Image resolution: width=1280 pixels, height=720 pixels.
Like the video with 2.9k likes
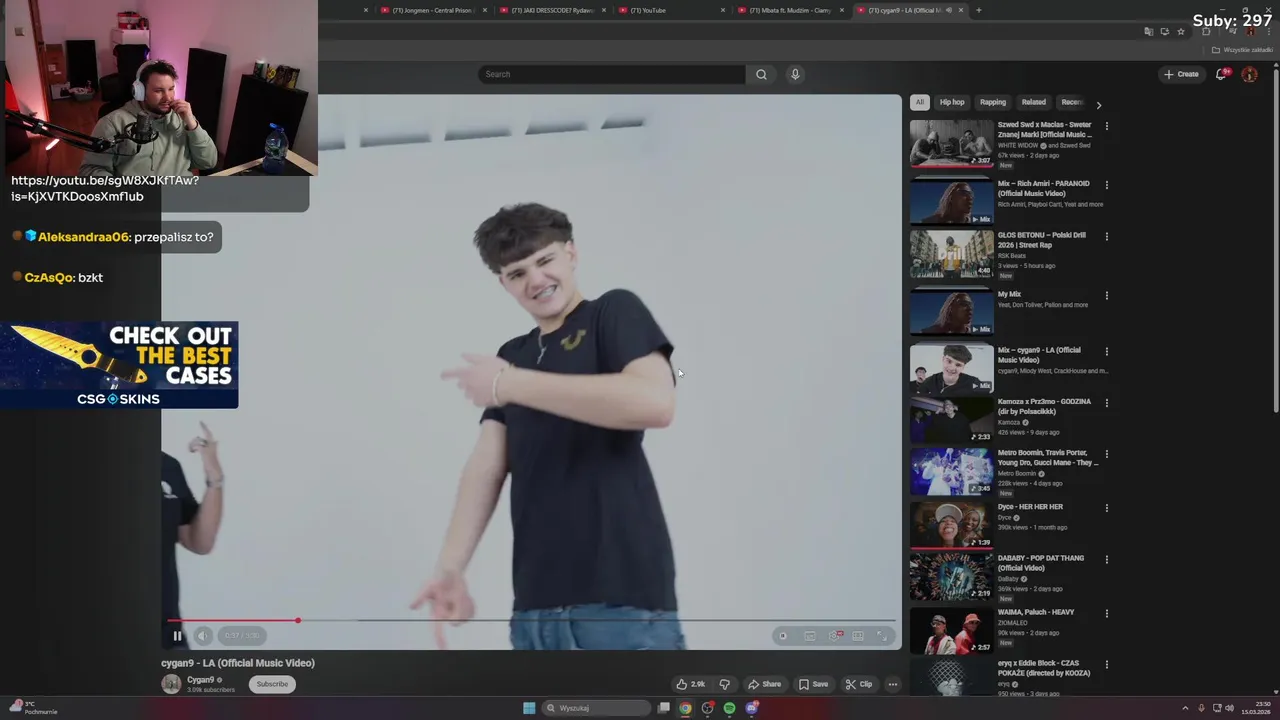tap(691, 684)
